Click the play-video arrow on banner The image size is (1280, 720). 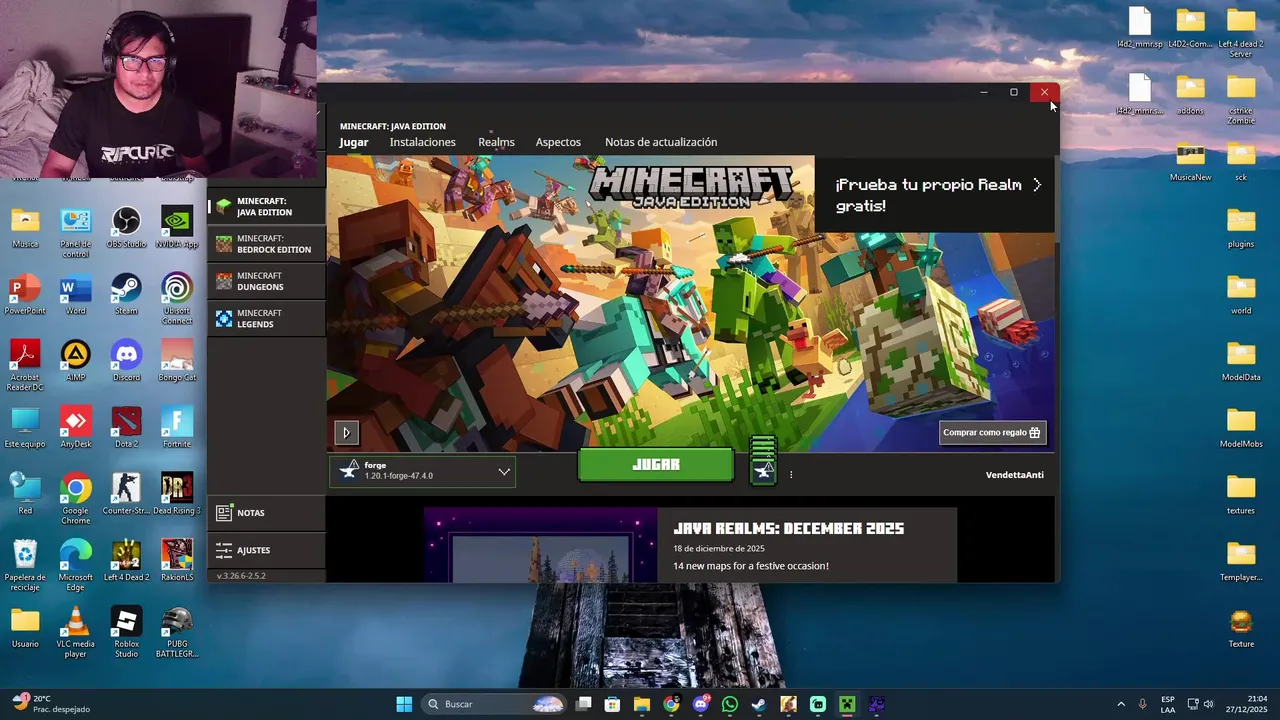[x=346, y=433]
